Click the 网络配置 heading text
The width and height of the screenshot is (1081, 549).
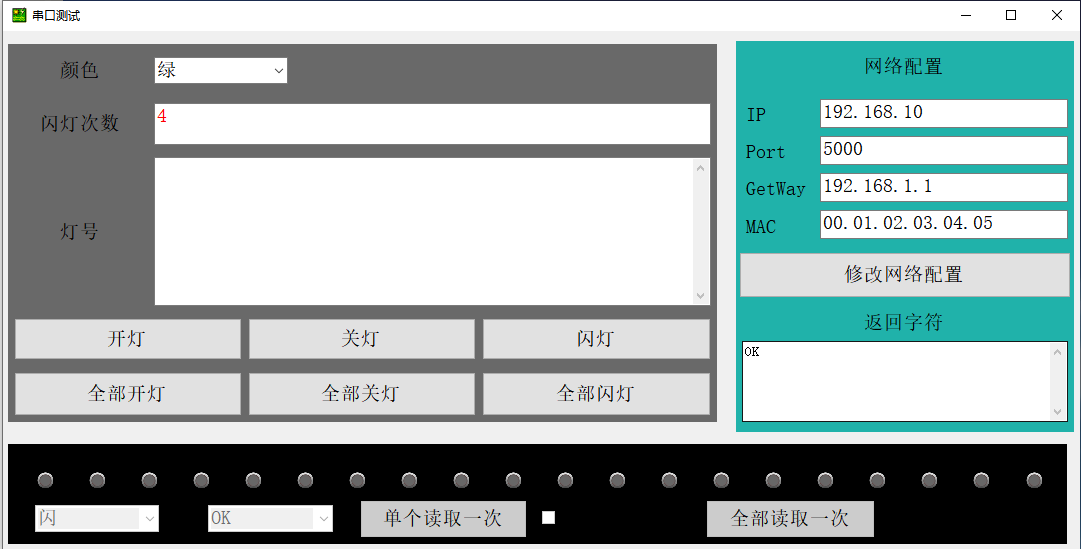point(903,67)
